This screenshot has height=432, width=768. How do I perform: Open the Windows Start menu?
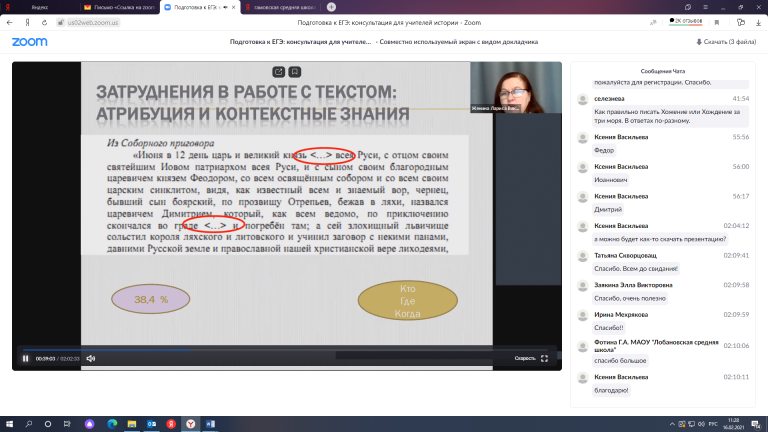pyautogui.click(x=9, y=424)
